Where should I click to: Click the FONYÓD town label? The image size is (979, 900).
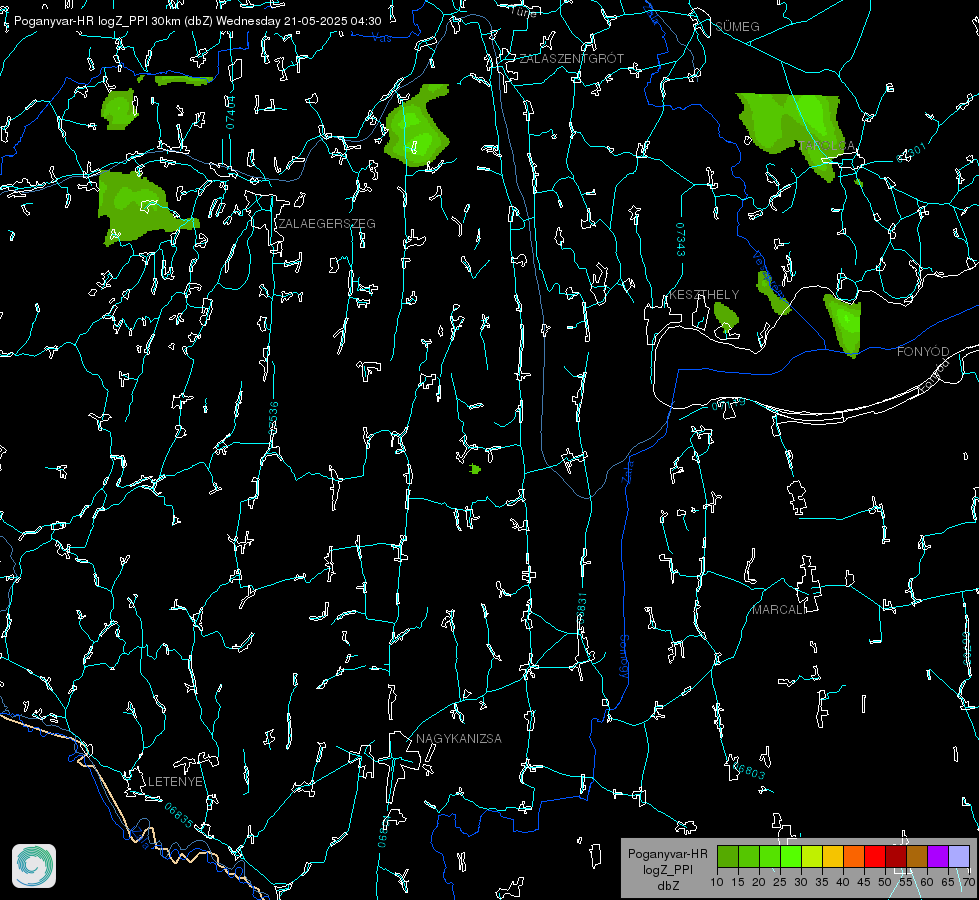[x=923, y=352]
